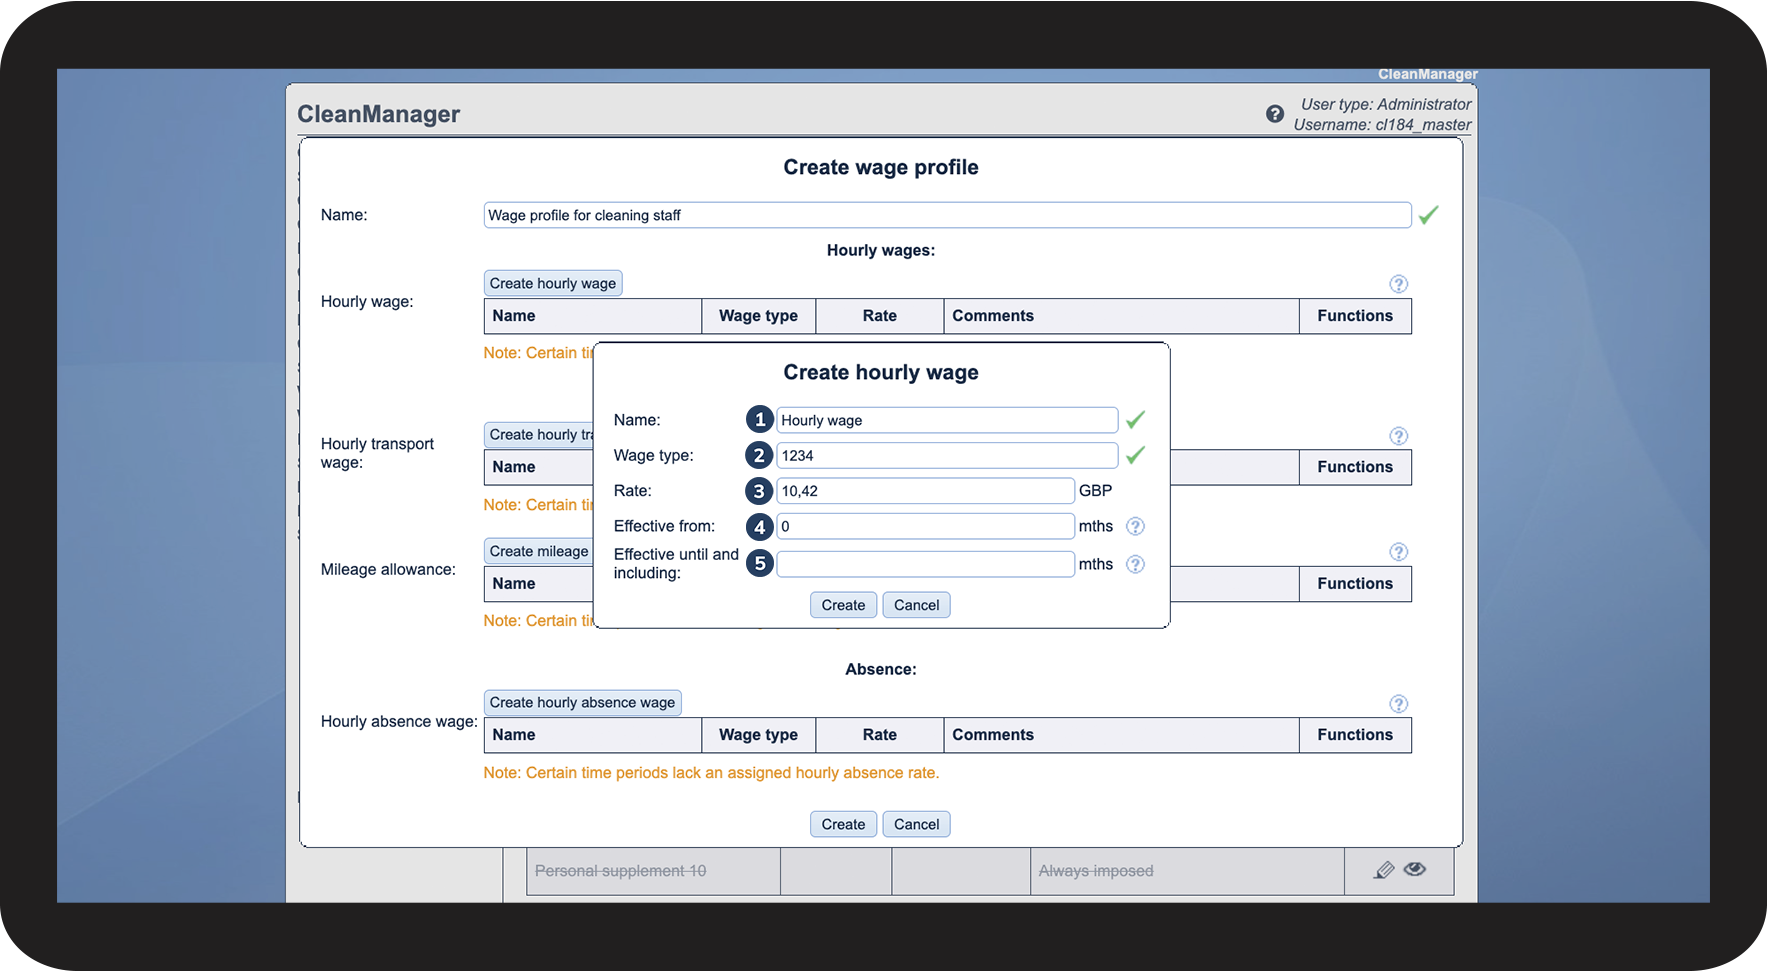Click the Rate field showing 10,42
The image size is (1767, 971).
coord(925,491)
